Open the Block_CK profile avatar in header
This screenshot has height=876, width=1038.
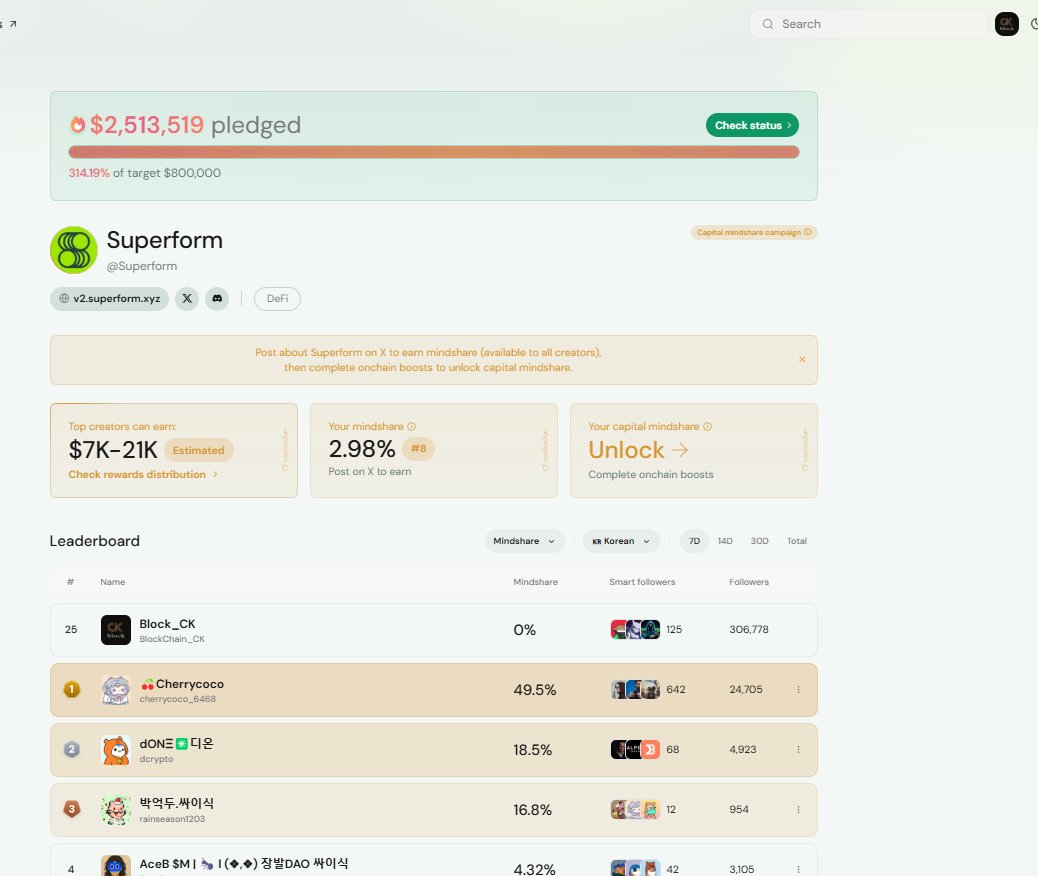click(1006, 24)
